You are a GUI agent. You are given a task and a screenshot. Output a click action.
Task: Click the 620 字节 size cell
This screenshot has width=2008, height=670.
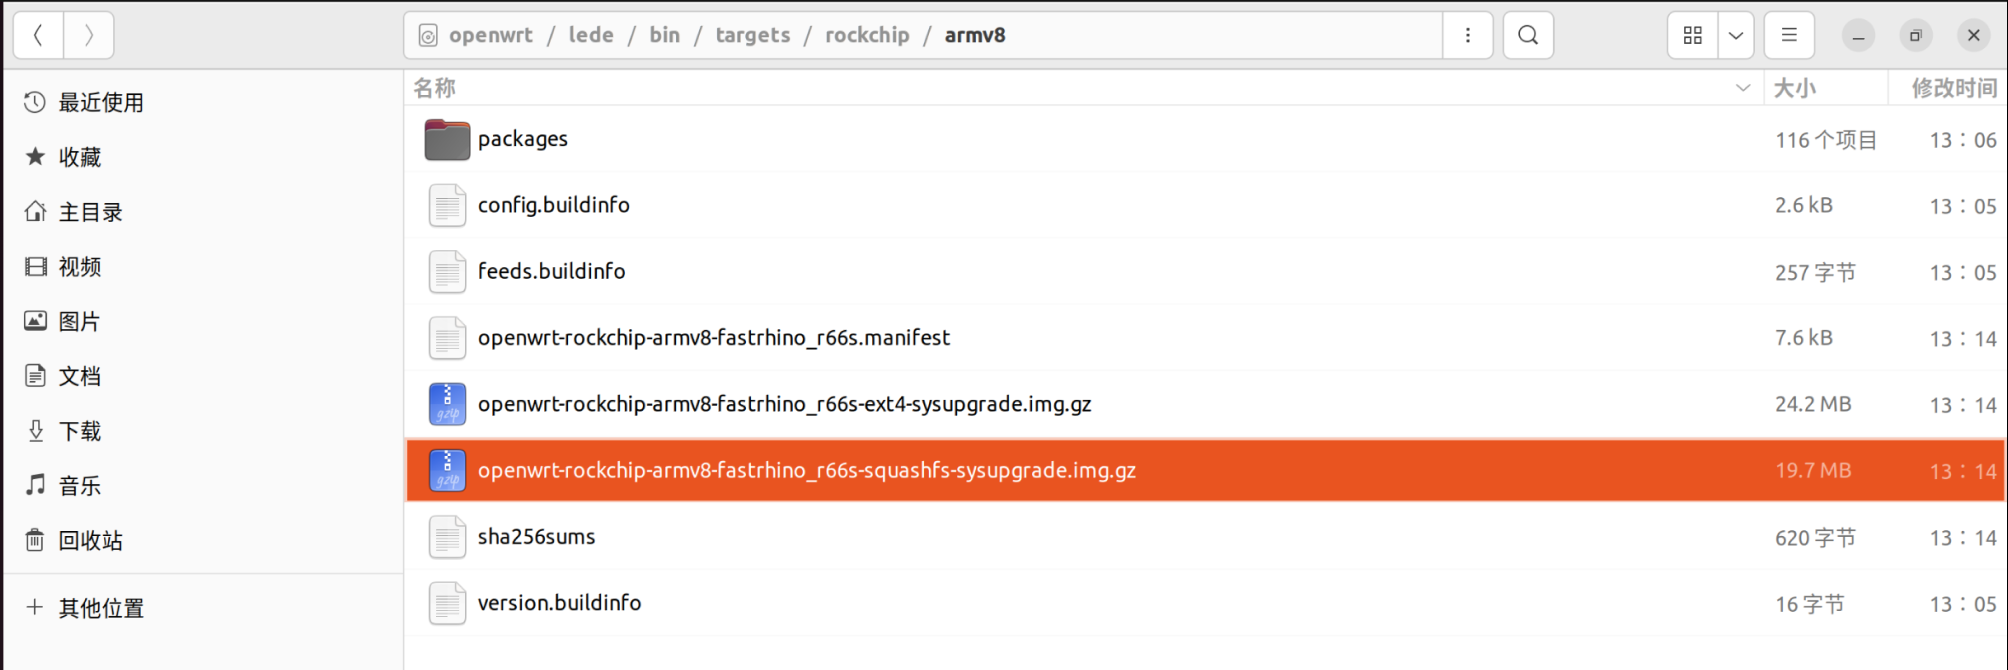click(x=1815, y=538)
